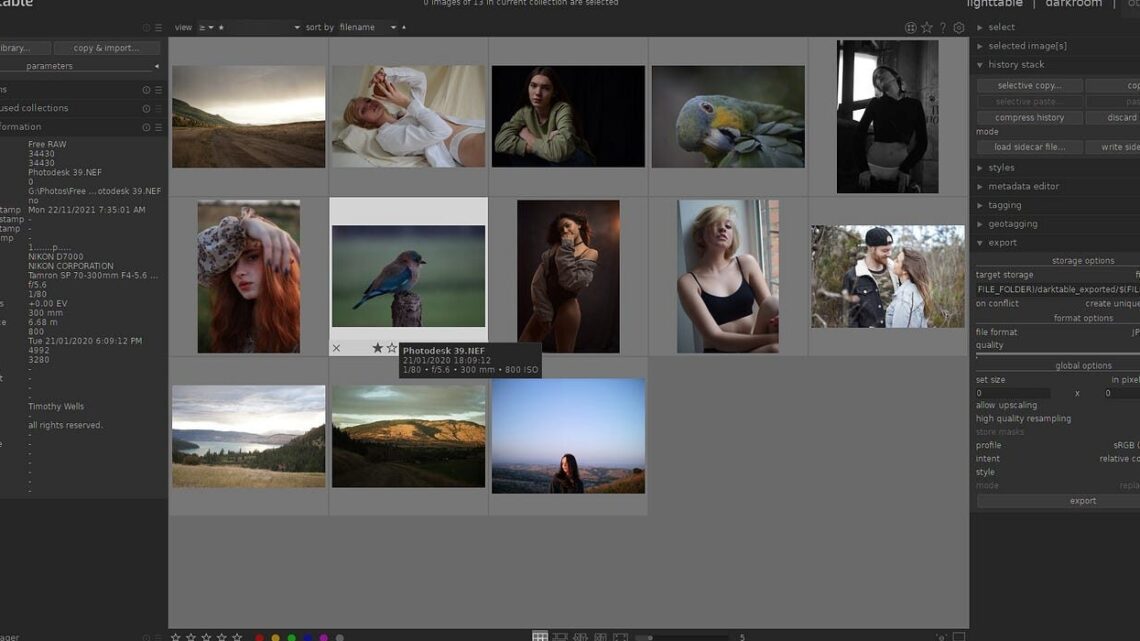Apply the purple color label
This screenshot has width=1140, height=641.
pyautogui.click(x=324, y=637)
